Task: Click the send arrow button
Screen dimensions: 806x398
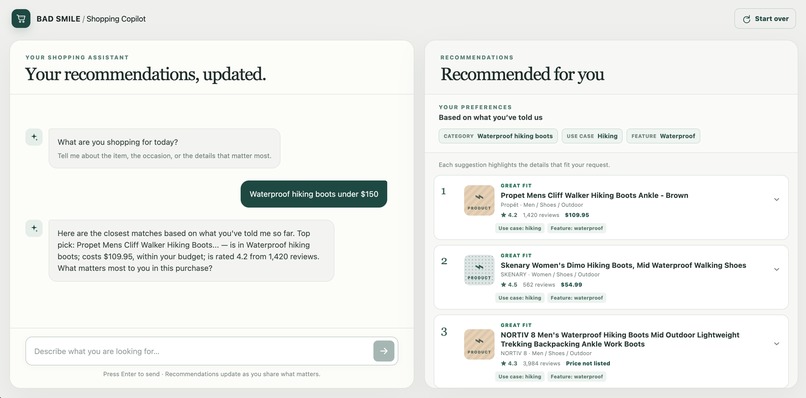Action: 383,351
